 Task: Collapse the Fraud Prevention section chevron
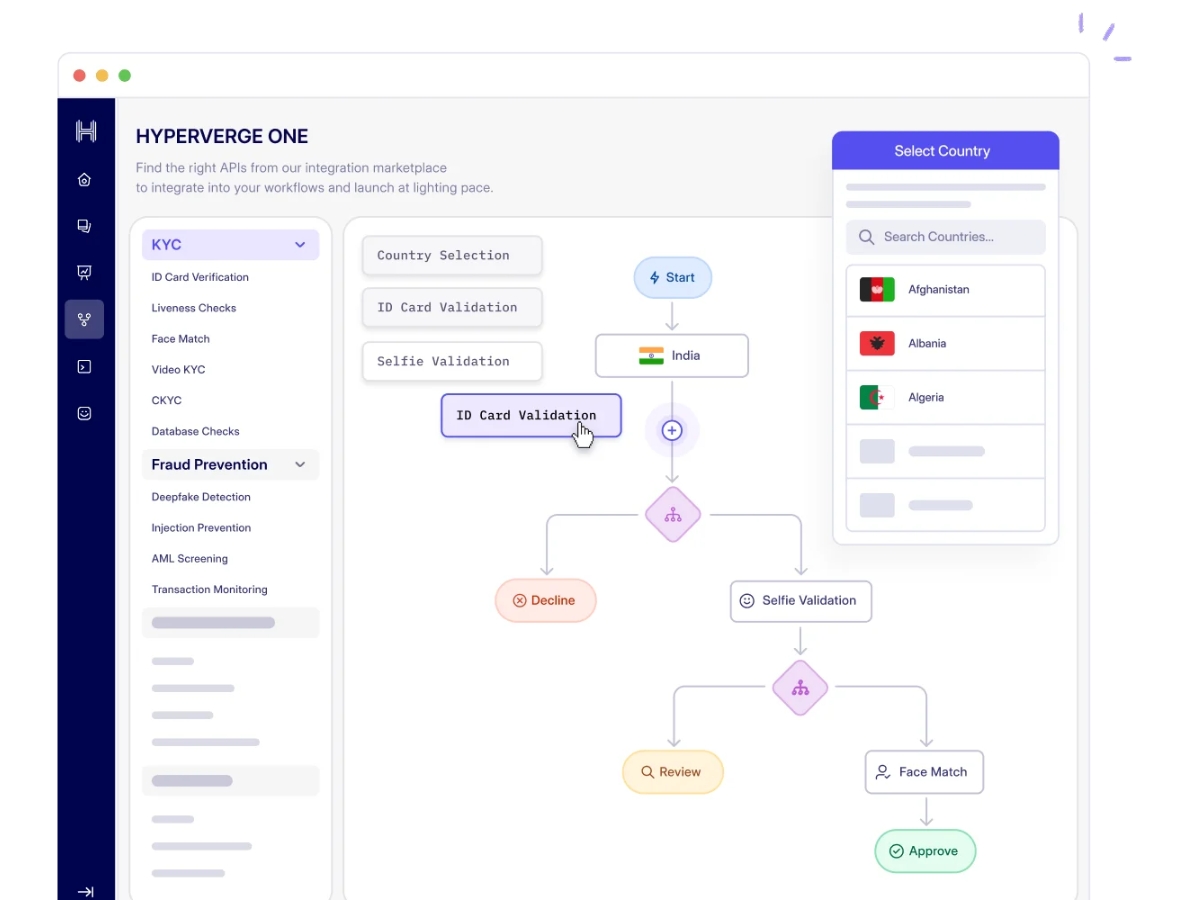point(300,465)
